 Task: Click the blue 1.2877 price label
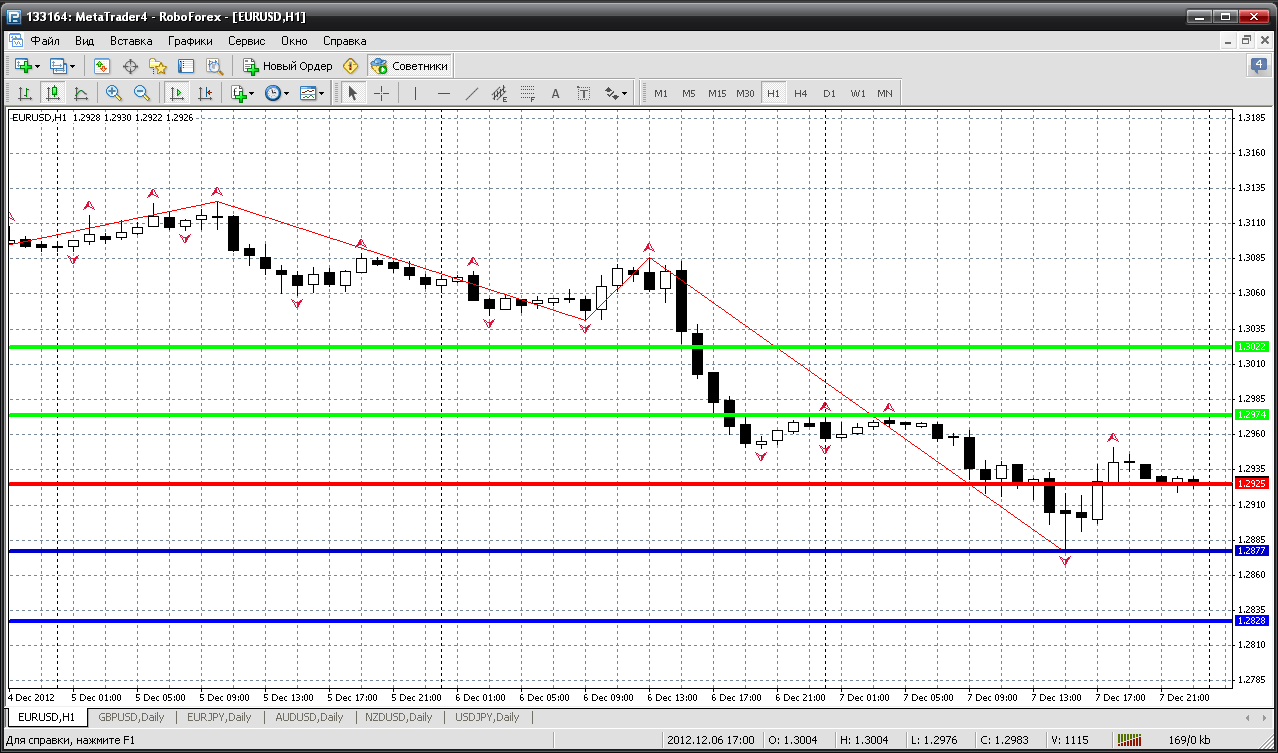point(1253,551)
